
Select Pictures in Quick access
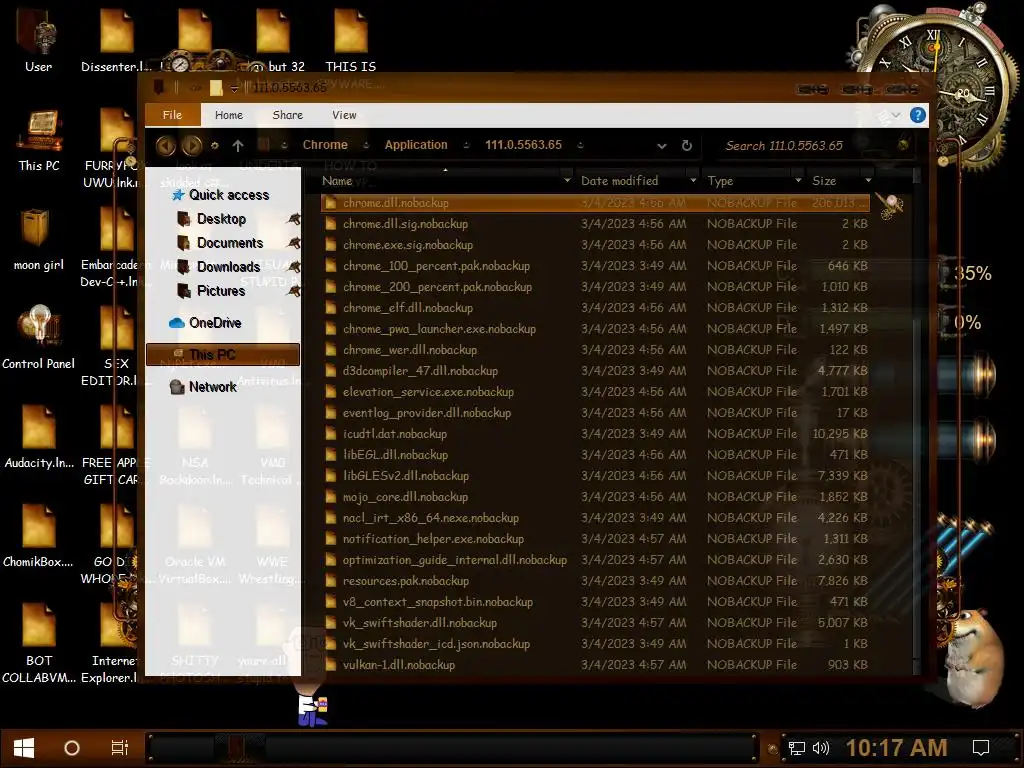221,291
